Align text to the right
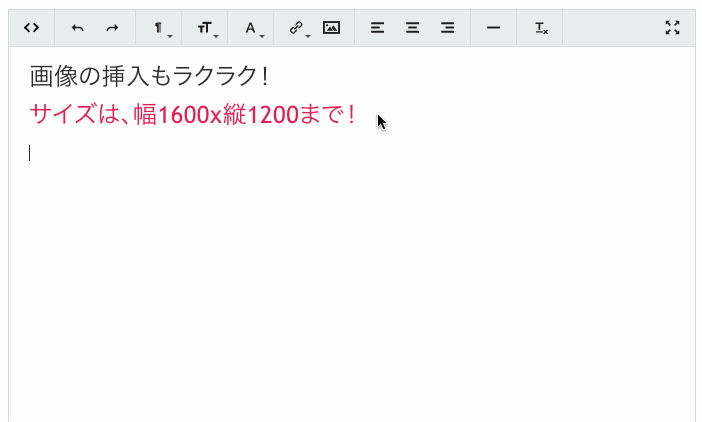 [447, 28]
